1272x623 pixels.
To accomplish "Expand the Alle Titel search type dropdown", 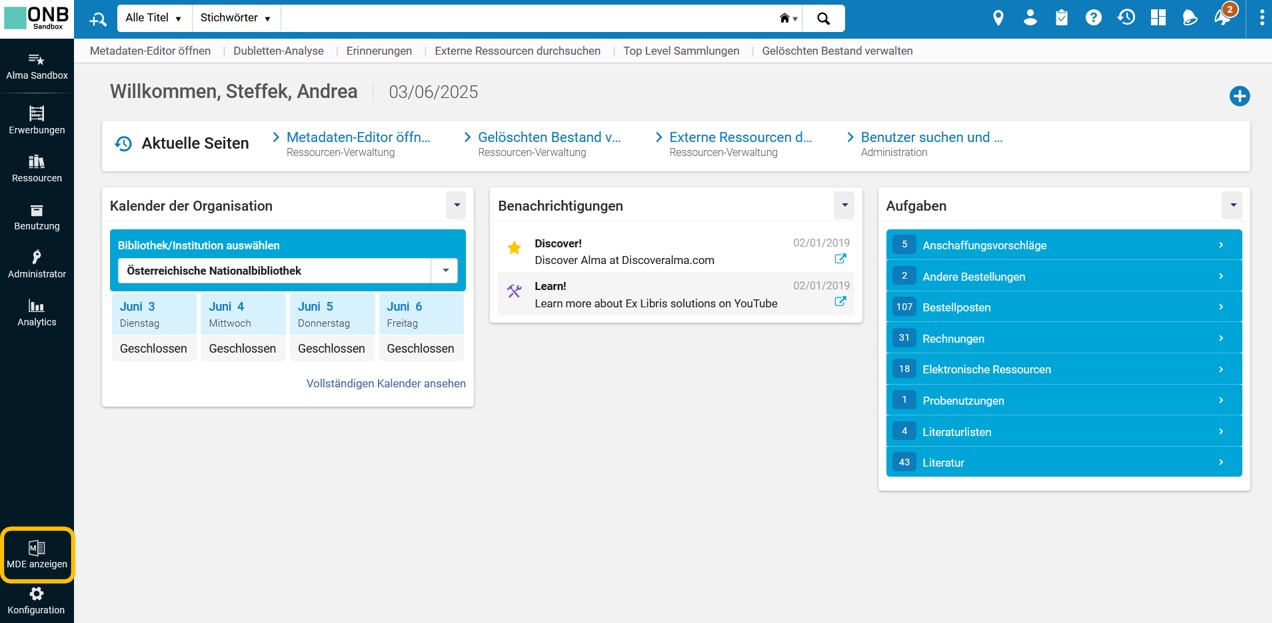I will coord(154,18).
